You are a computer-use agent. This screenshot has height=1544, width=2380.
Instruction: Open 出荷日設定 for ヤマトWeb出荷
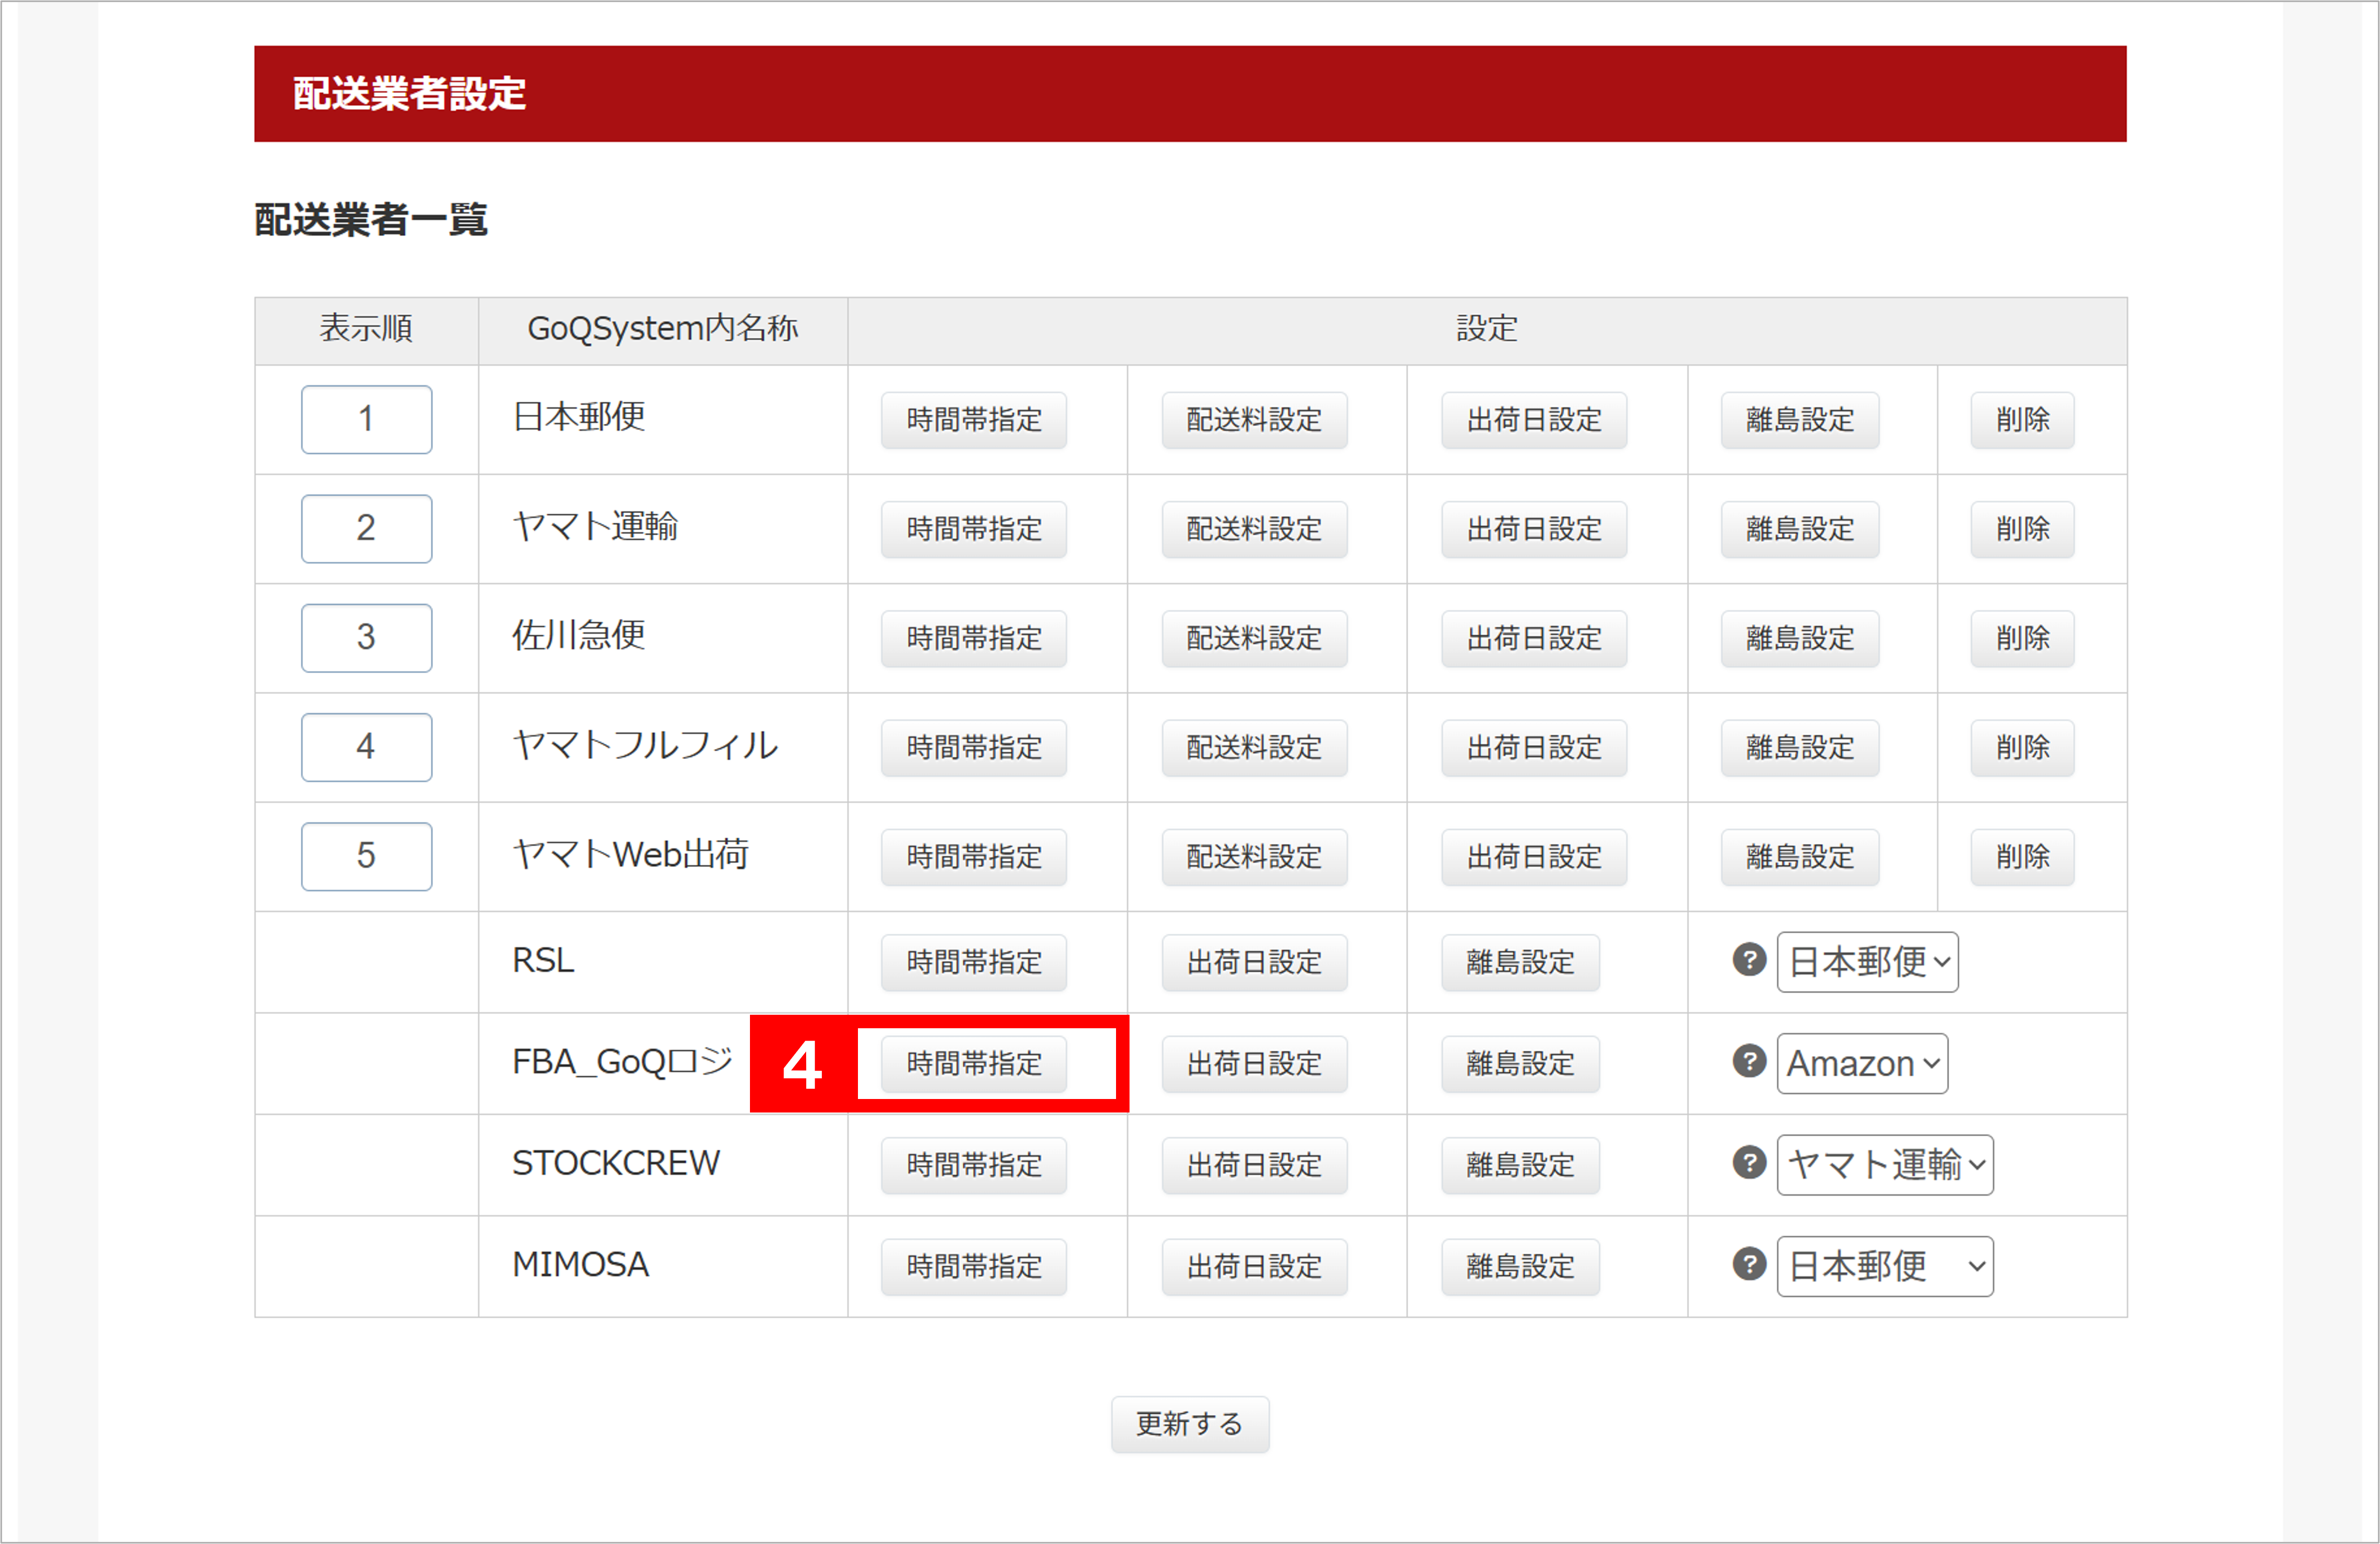point(1534,857)
